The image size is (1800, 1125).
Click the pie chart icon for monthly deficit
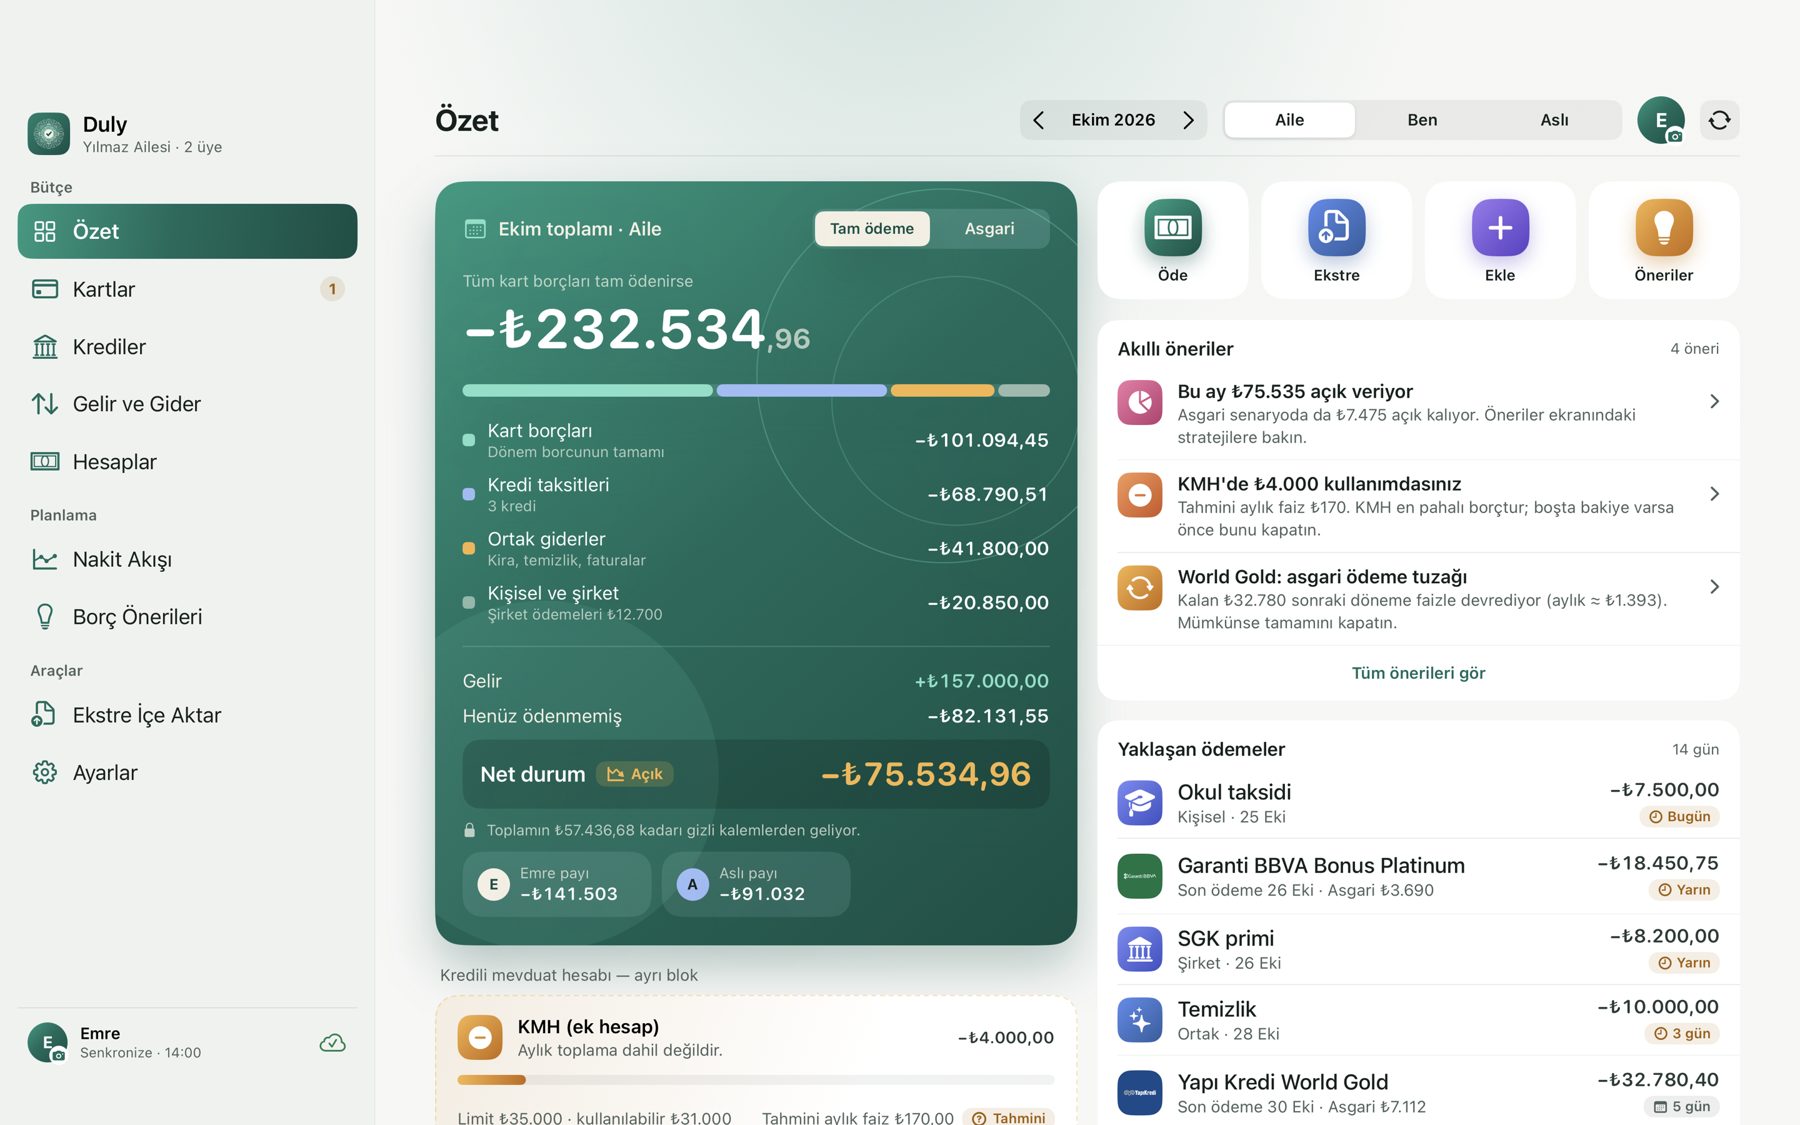1140,402
